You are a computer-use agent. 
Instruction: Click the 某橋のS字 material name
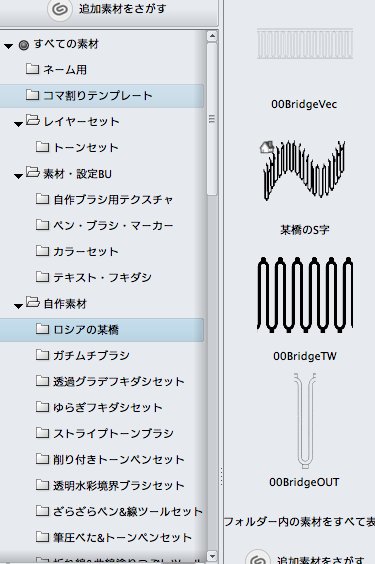click(305, 230)
